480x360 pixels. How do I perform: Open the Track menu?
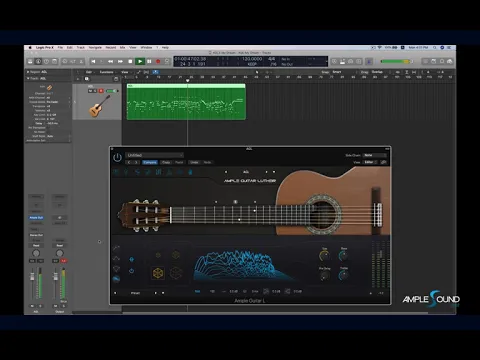tap(81, 48)
